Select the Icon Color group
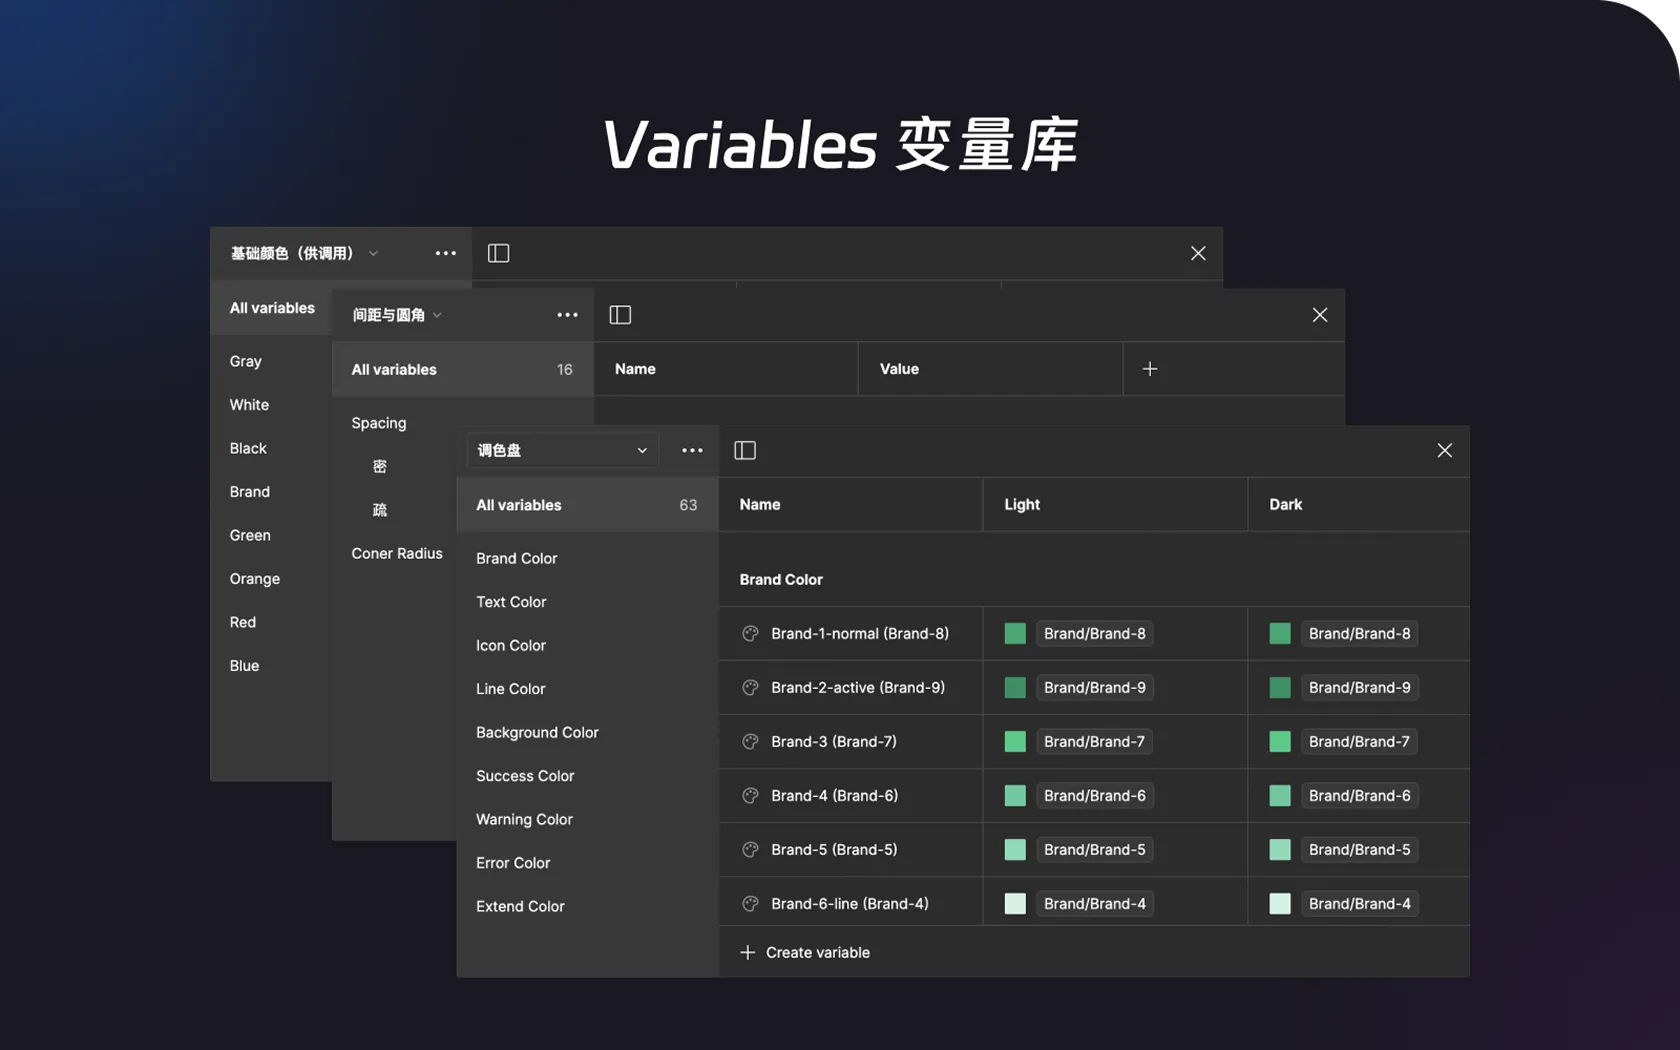The height and width of the screenshot is (1050, 1680). 511,645
